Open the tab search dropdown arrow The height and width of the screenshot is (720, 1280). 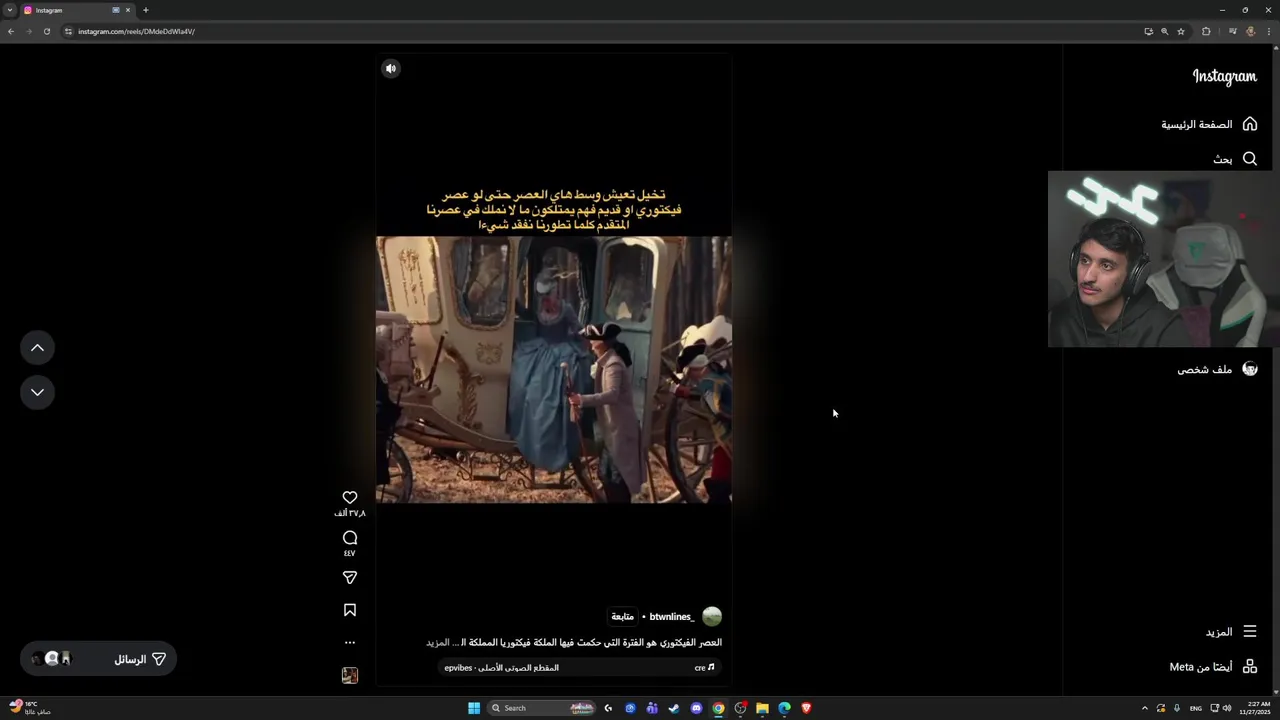[x=10, y=10]
